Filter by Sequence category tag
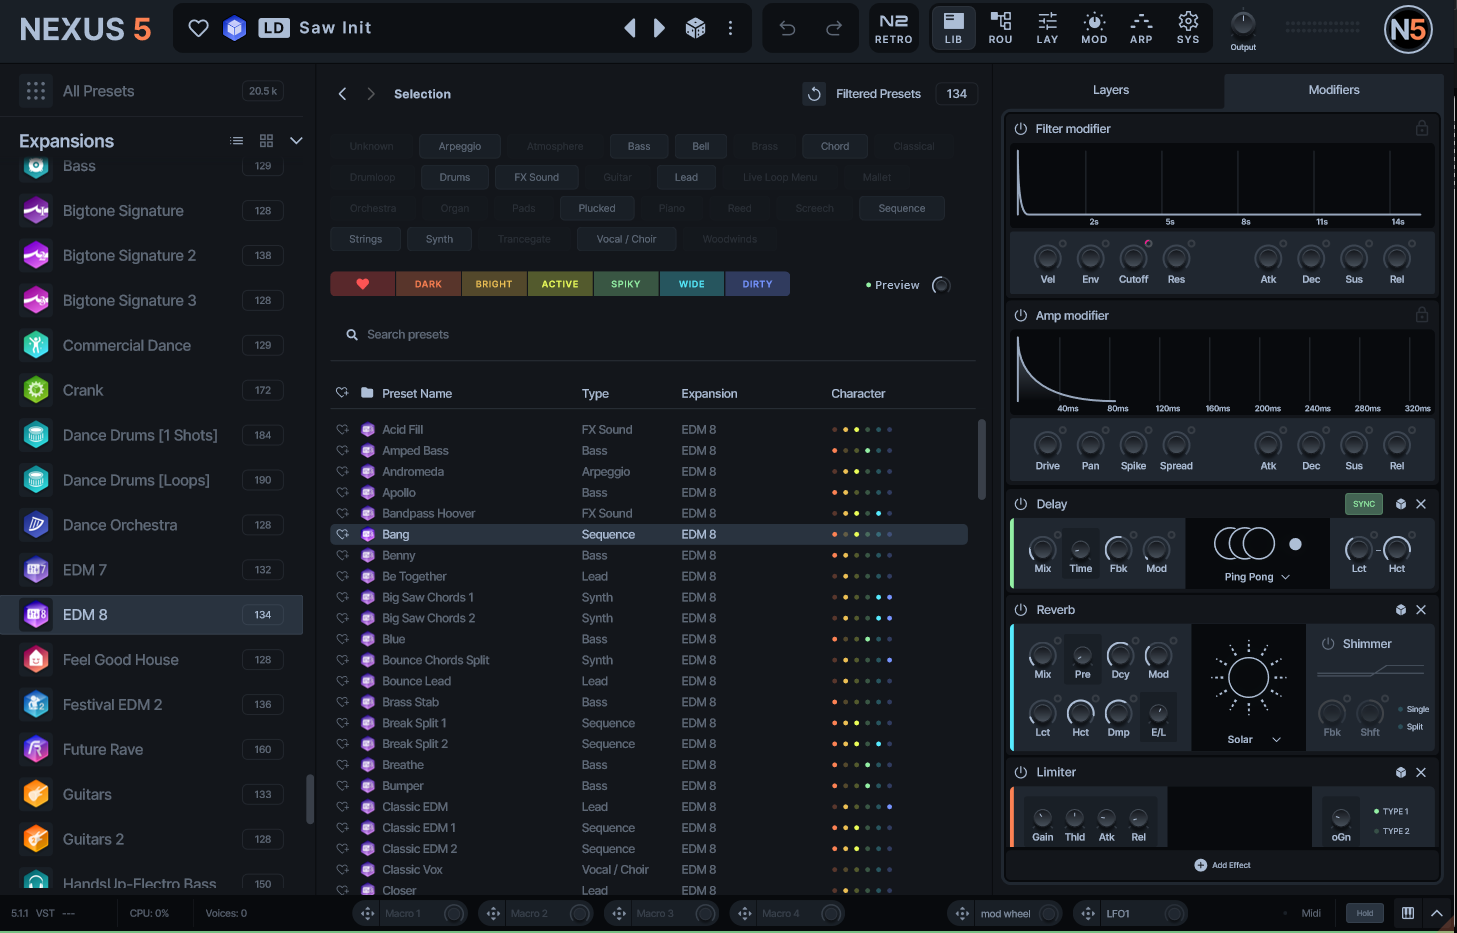This screenshot has height=933, width=1457. (902, 208)
